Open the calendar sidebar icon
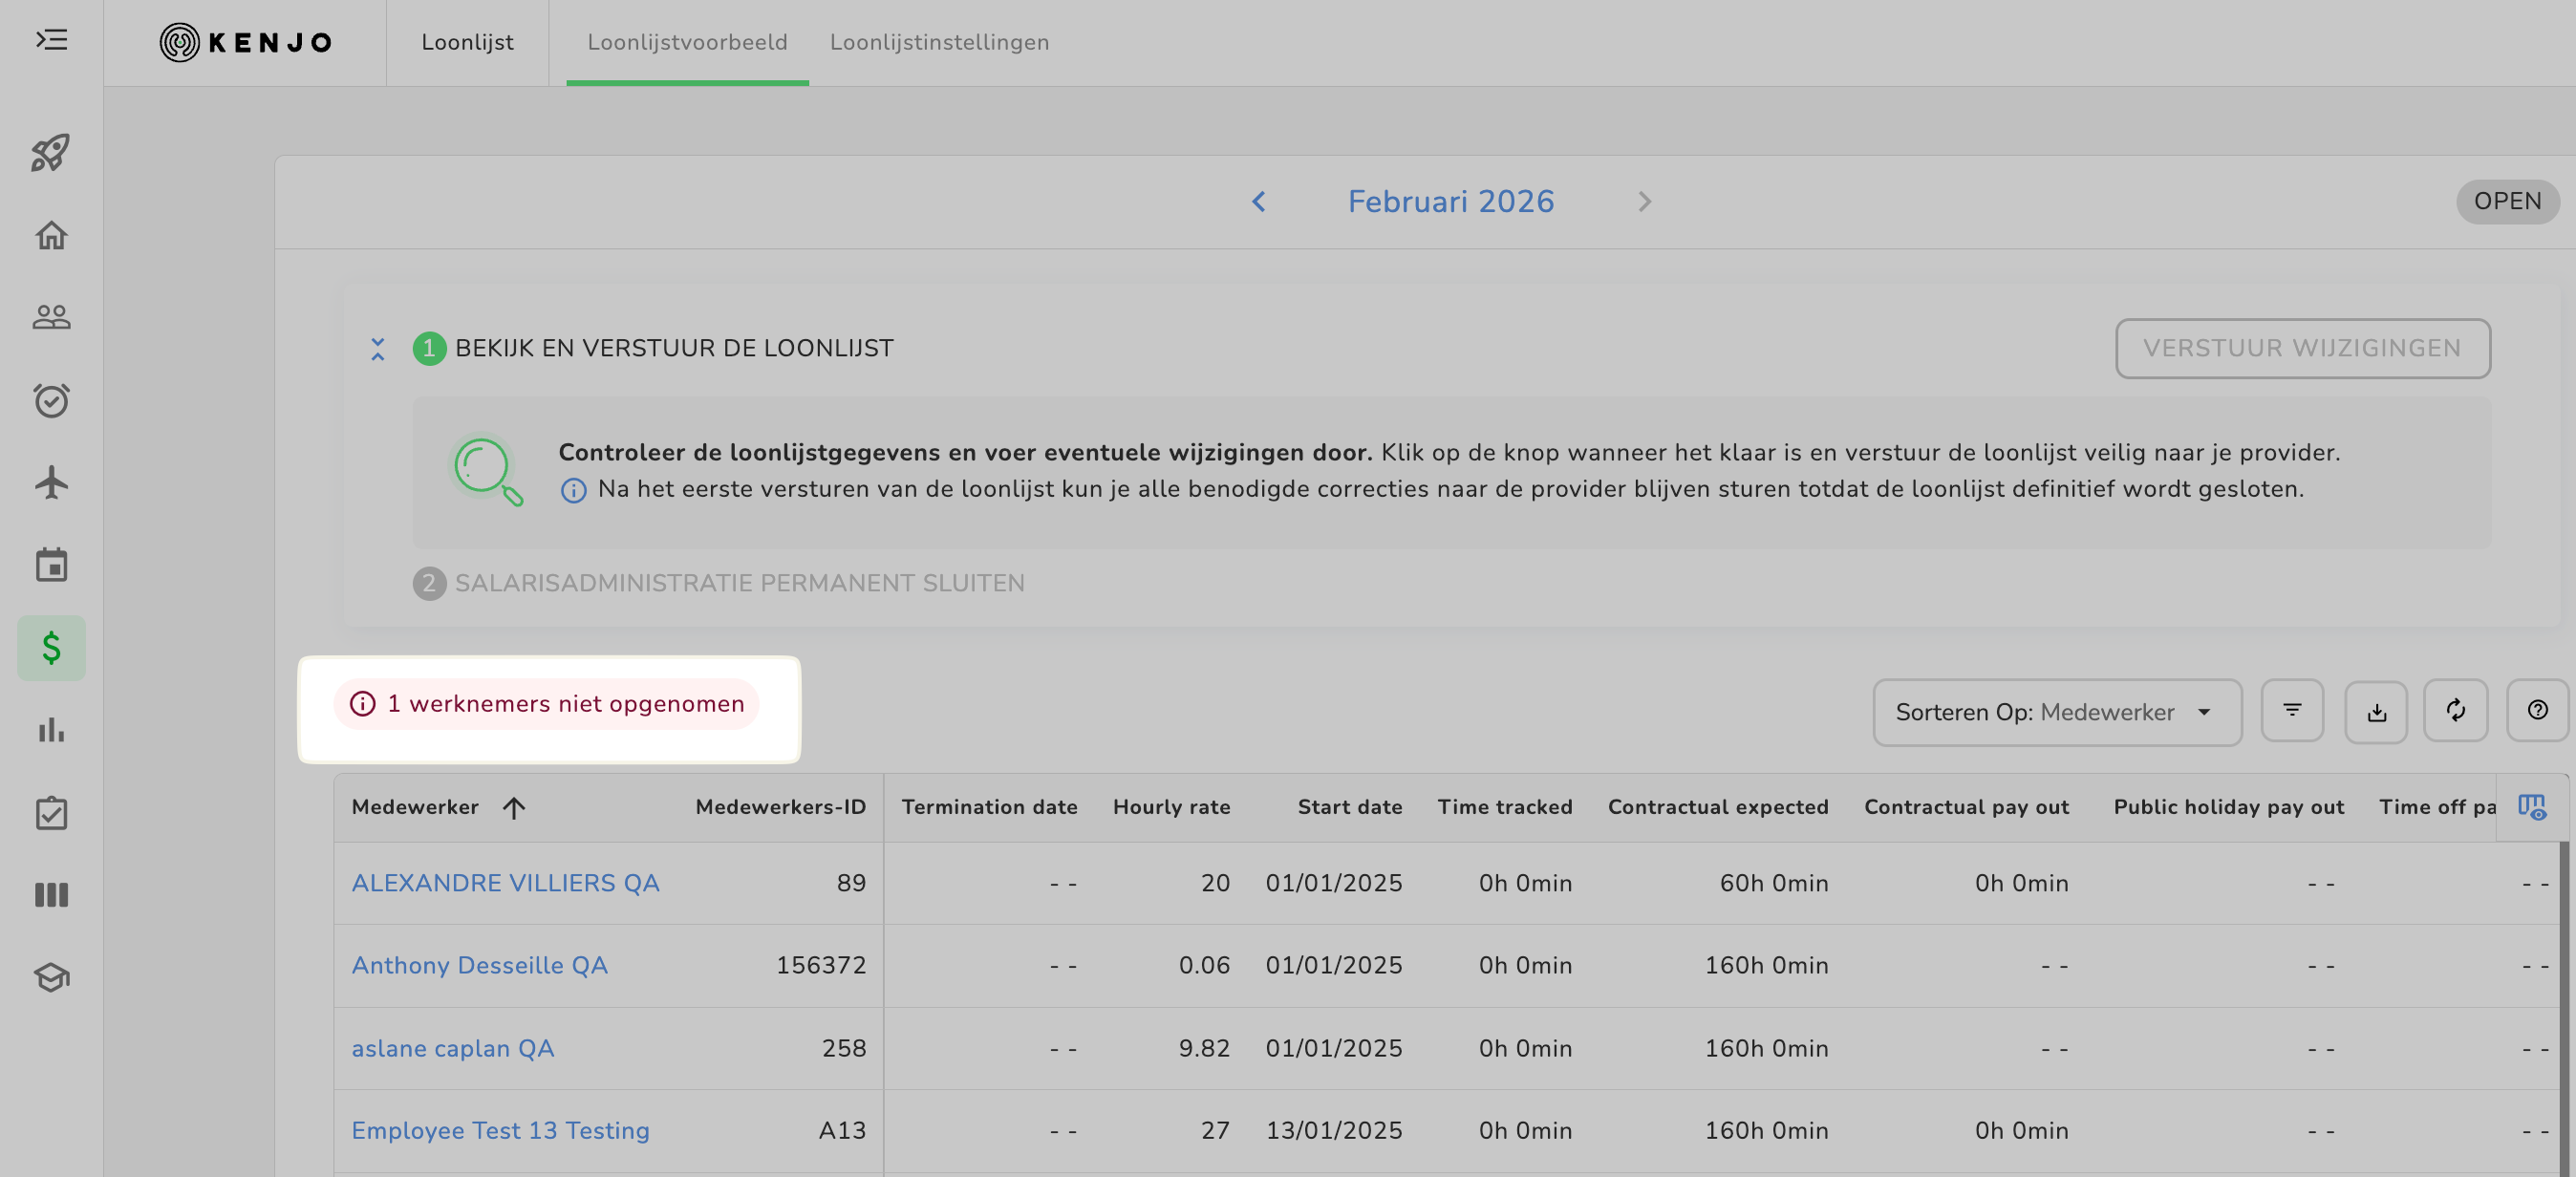Image resolution: width=2576 pixels, height=1177 pixels. [x=51, y=565]
